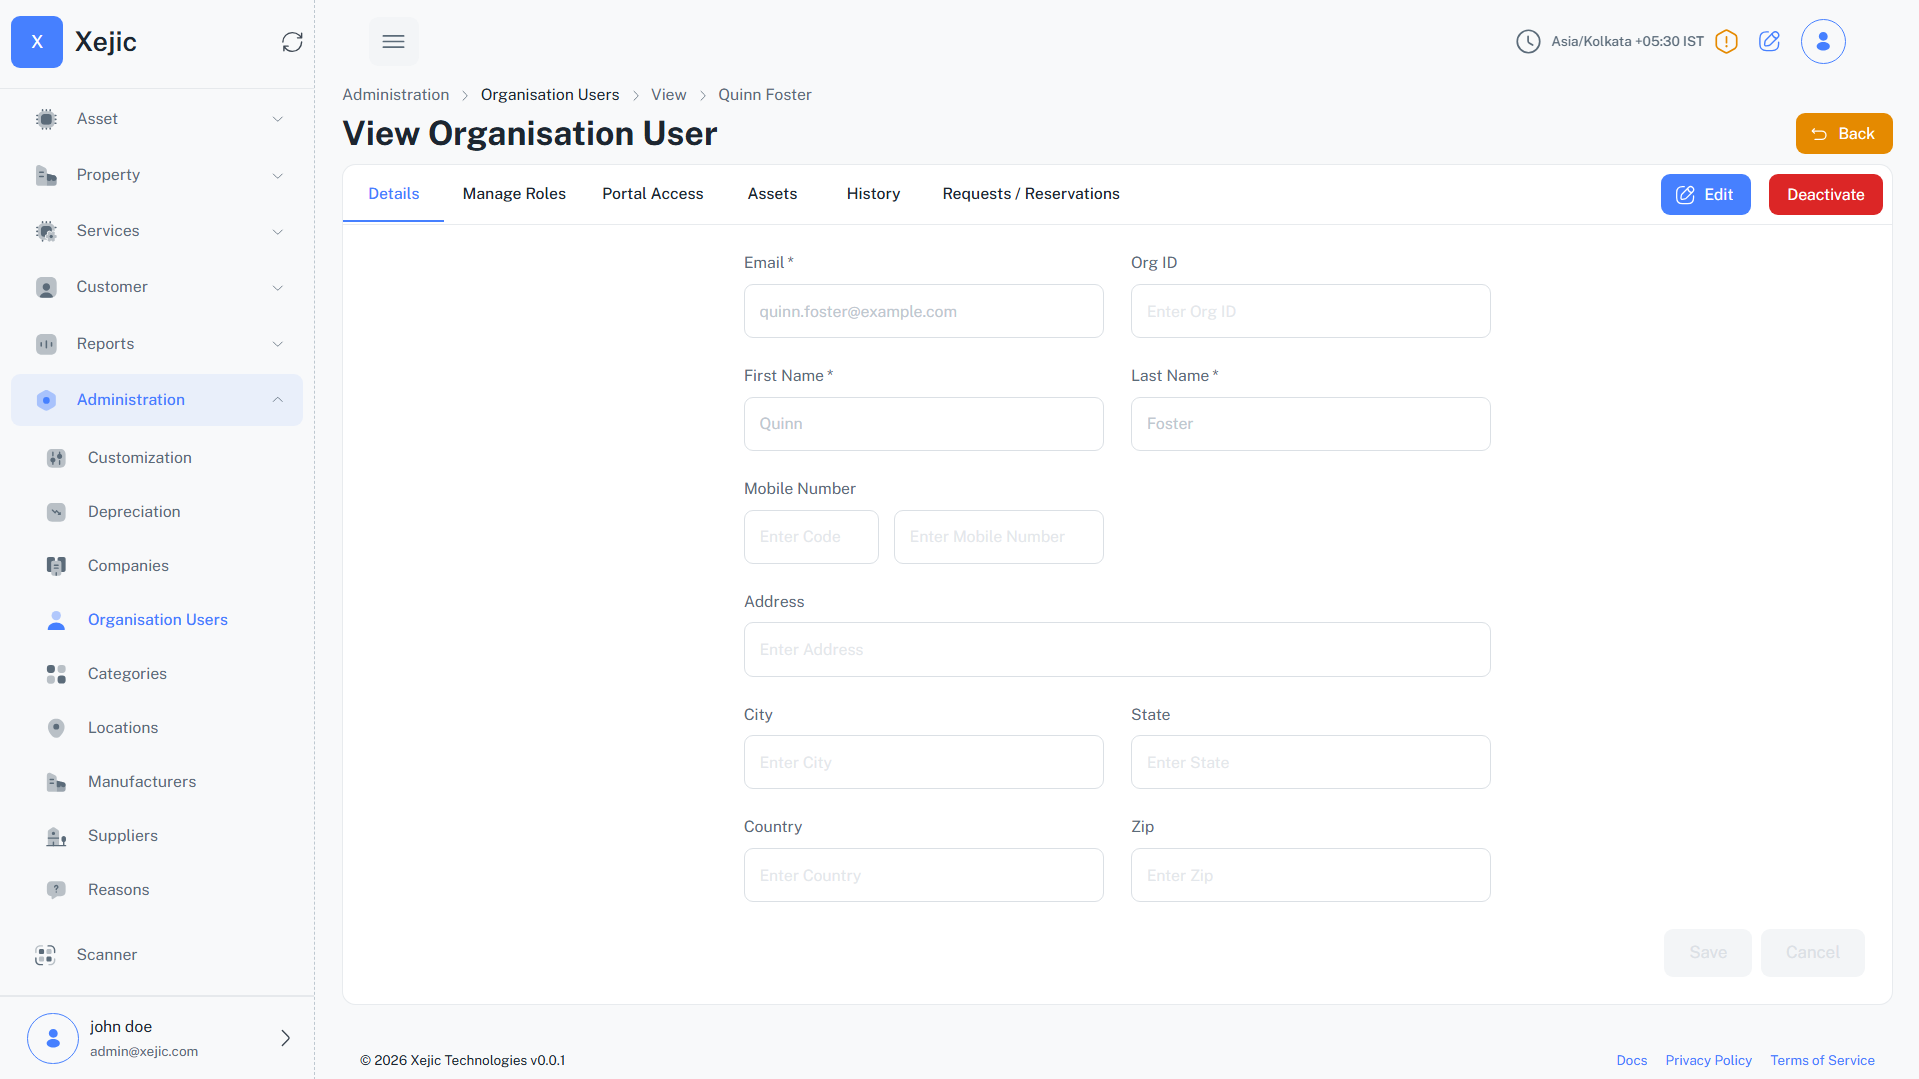
Task: Click the First Name field
Action: (x=924, y=424)
